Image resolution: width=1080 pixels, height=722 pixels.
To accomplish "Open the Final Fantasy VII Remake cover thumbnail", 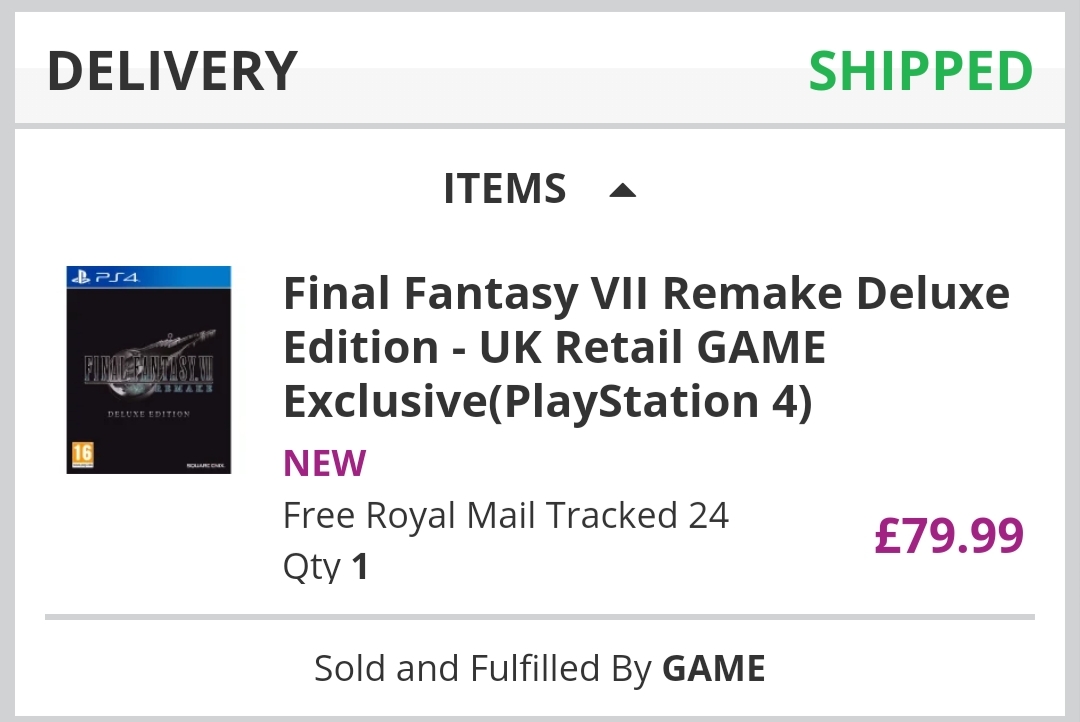I will click(149, 369).
